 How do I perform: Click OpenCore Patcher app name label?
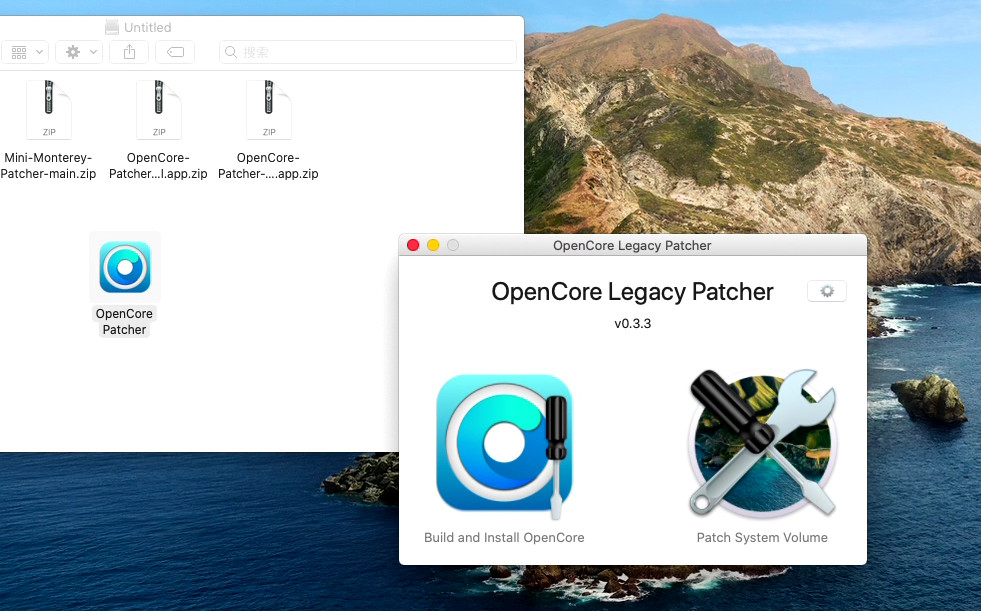[125, 321]
